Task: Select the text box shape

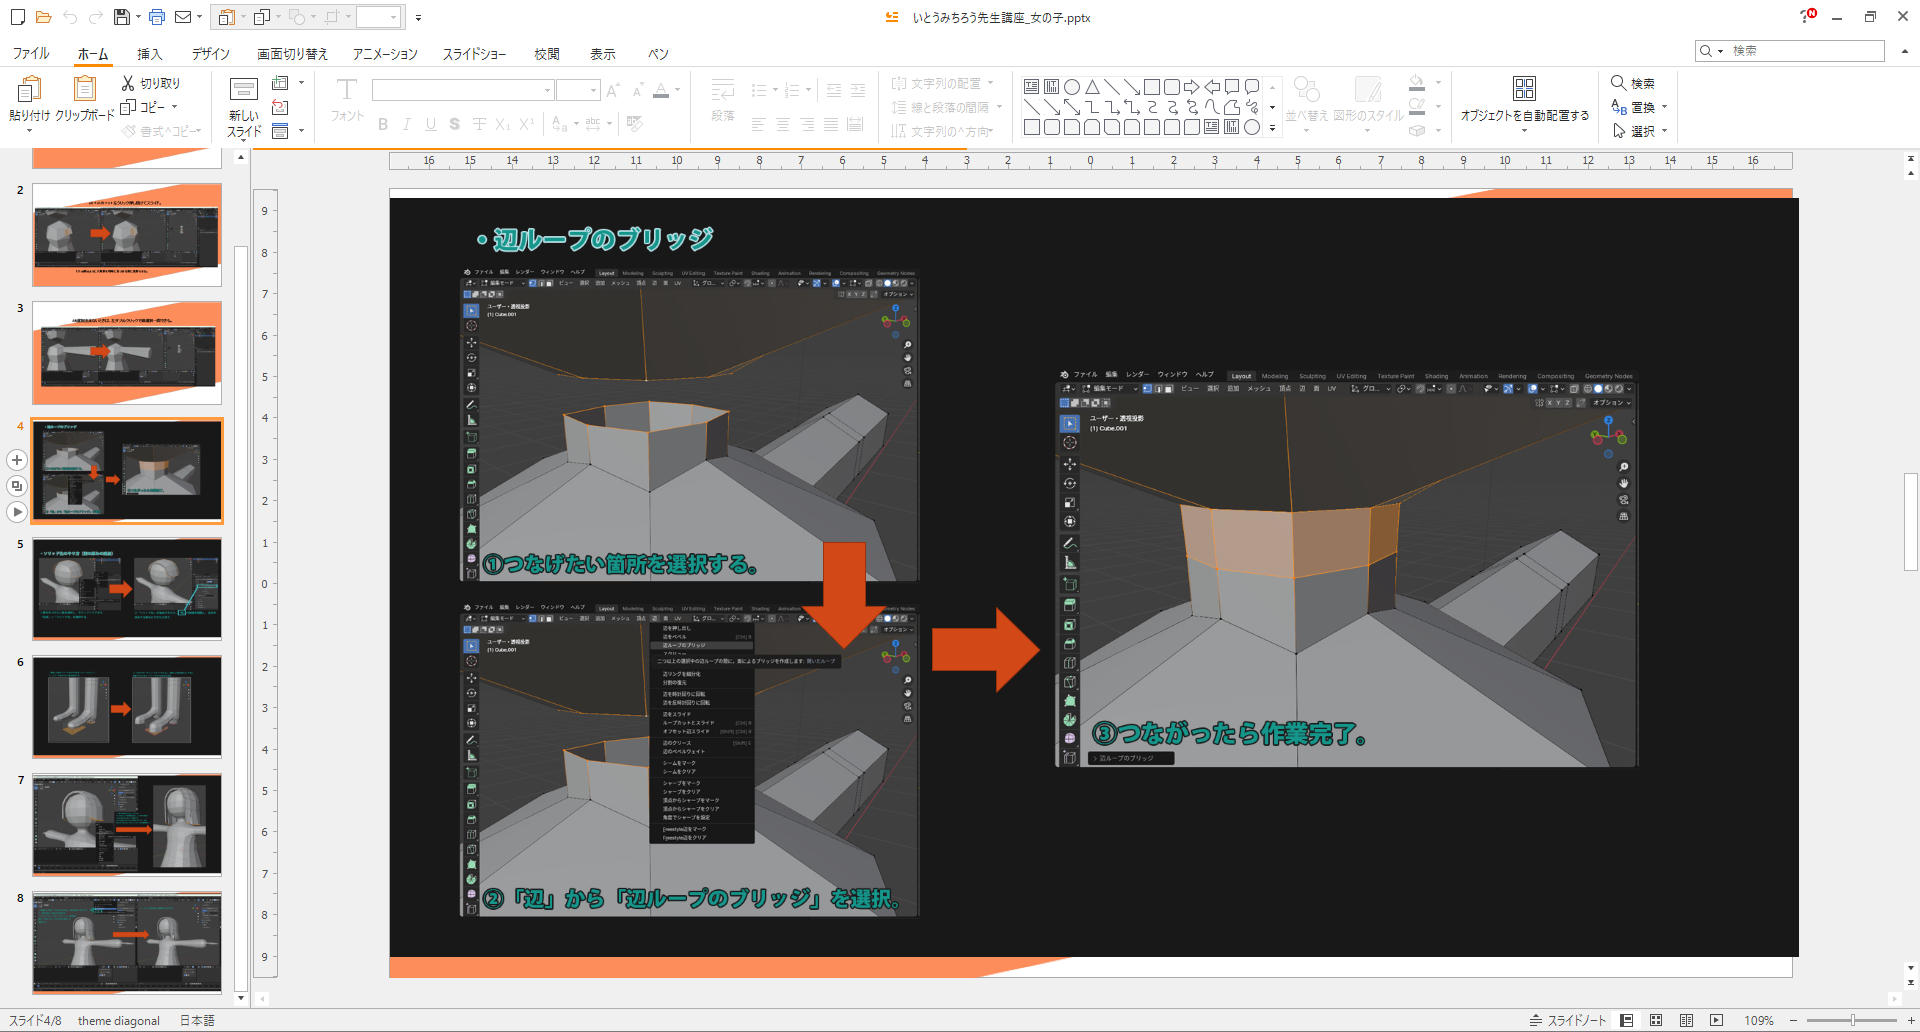Action: pyautogui.click(x=1032, y=87)
